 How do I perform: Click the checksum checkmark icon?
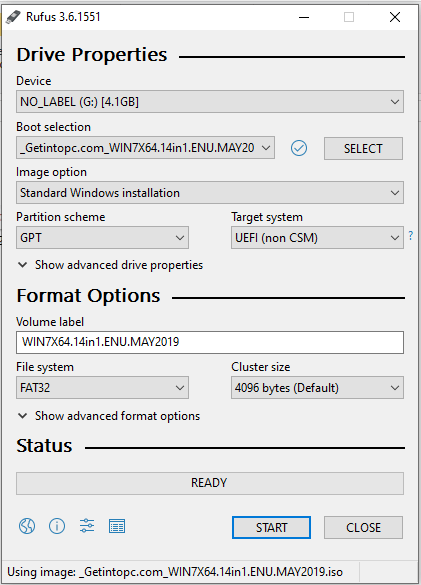coord(299,148)
